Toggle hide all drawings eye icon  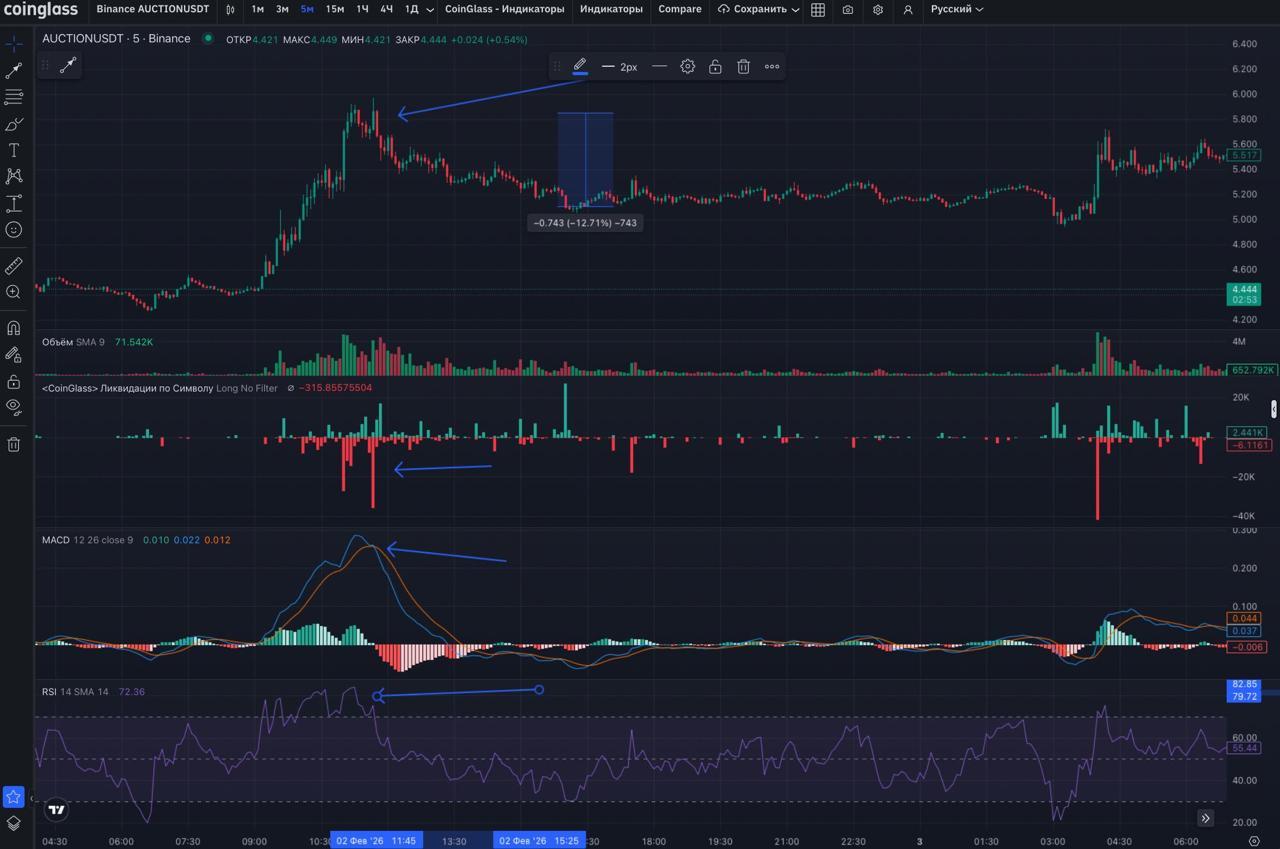click(x=14, y=406)
